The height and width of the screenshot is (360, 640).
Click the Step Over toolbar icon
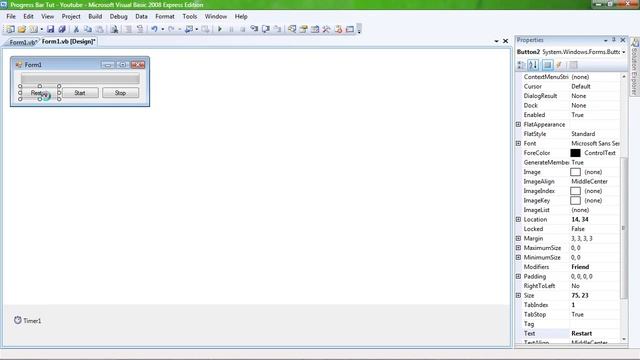[265, 29]
